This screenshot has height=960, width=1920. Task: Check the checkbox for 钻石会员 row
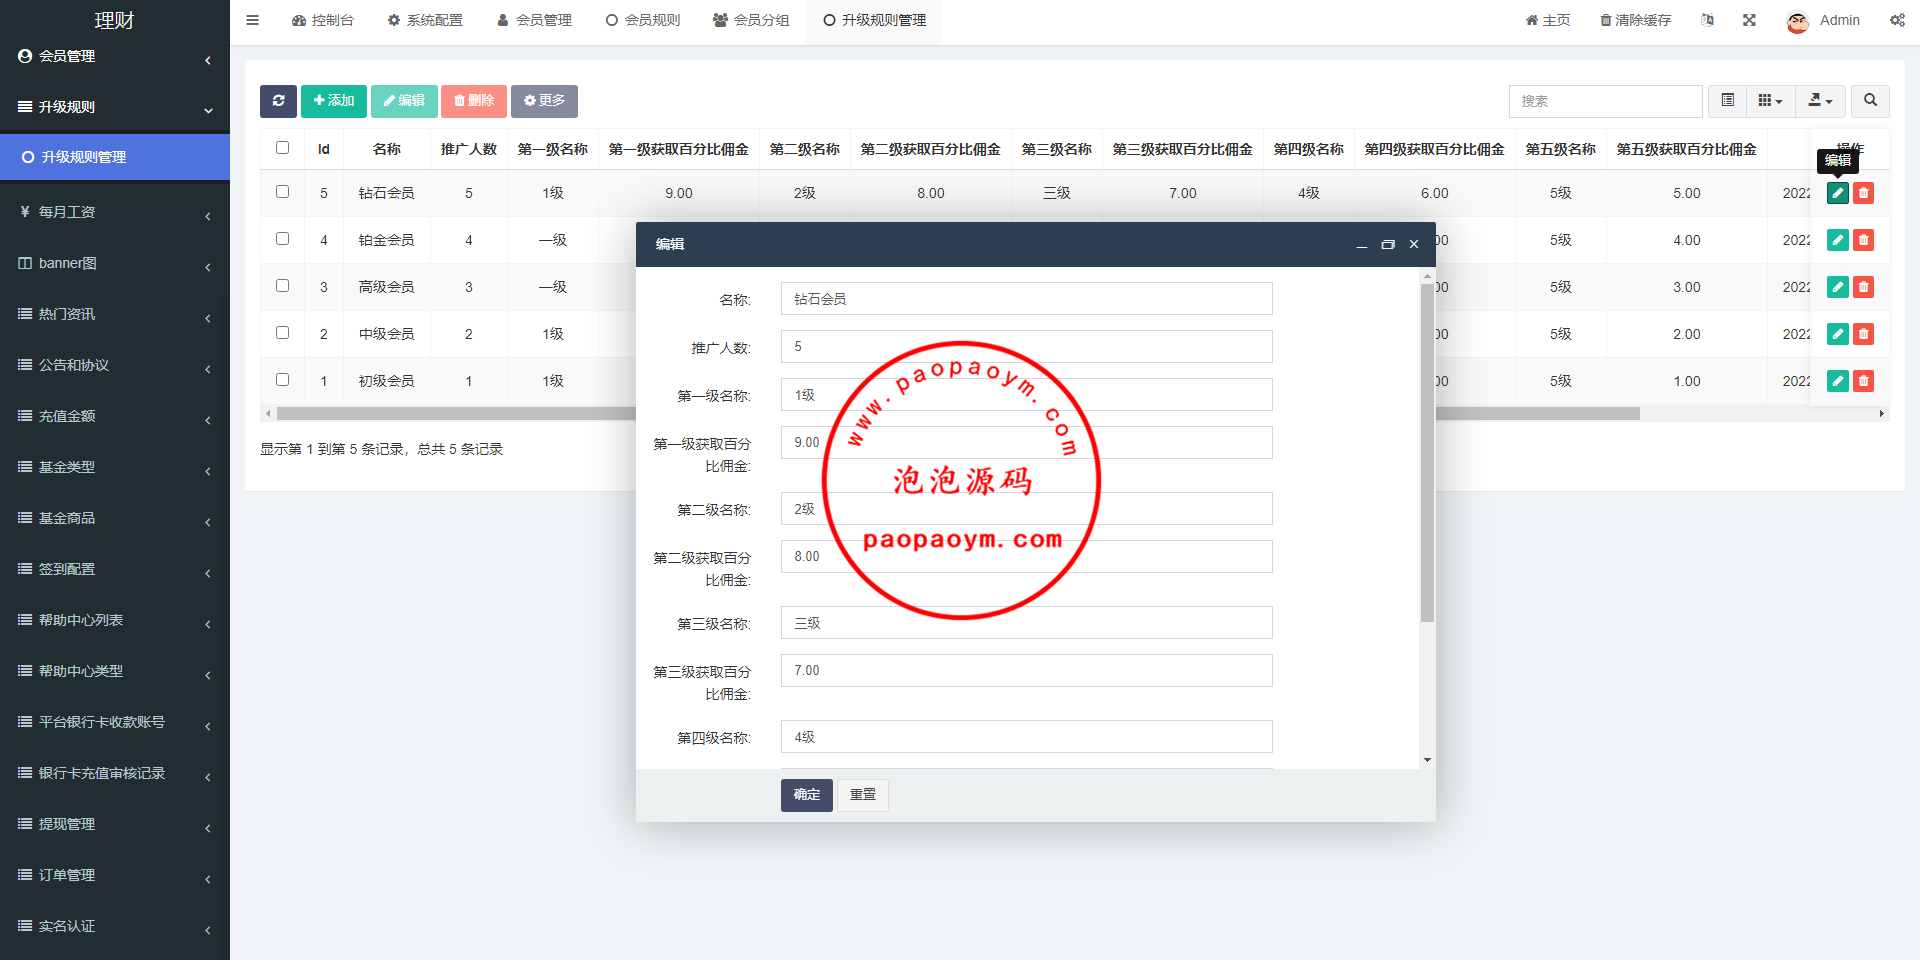[283, 192]
